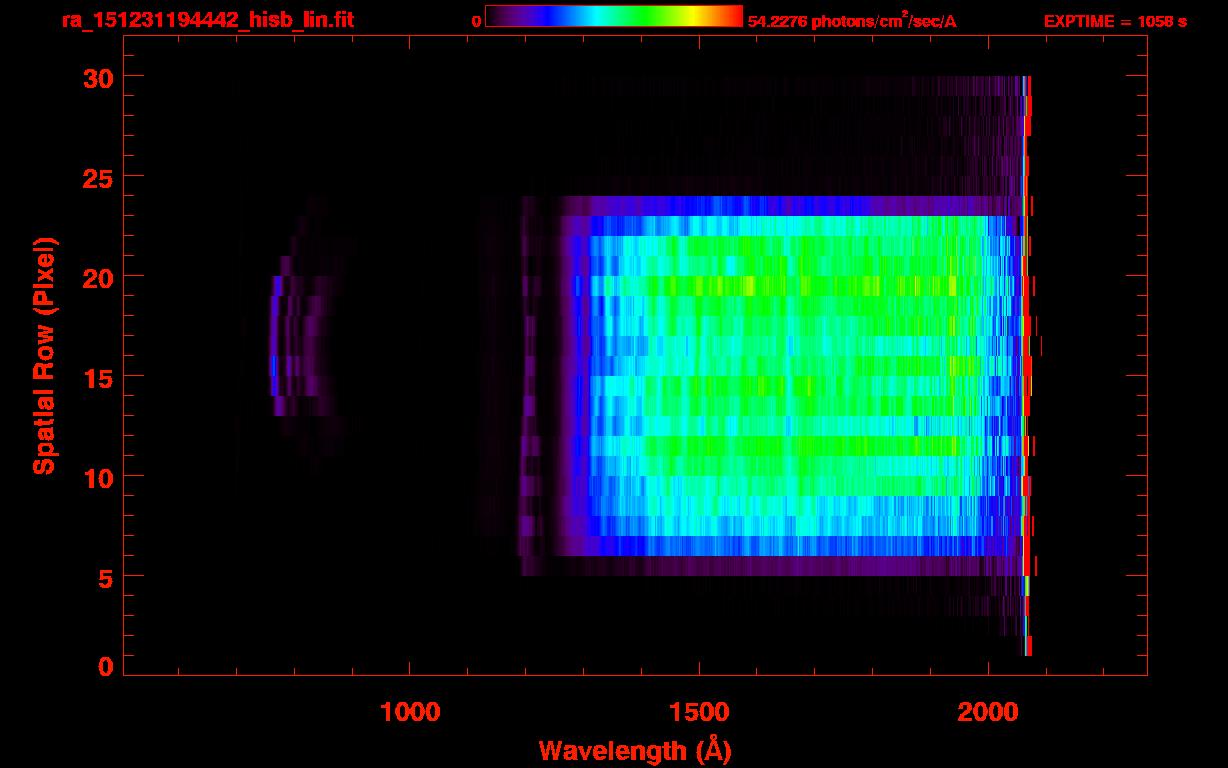
Task: Click the Wavelength (Å) axis title
Action: click(x=635, y=751)
